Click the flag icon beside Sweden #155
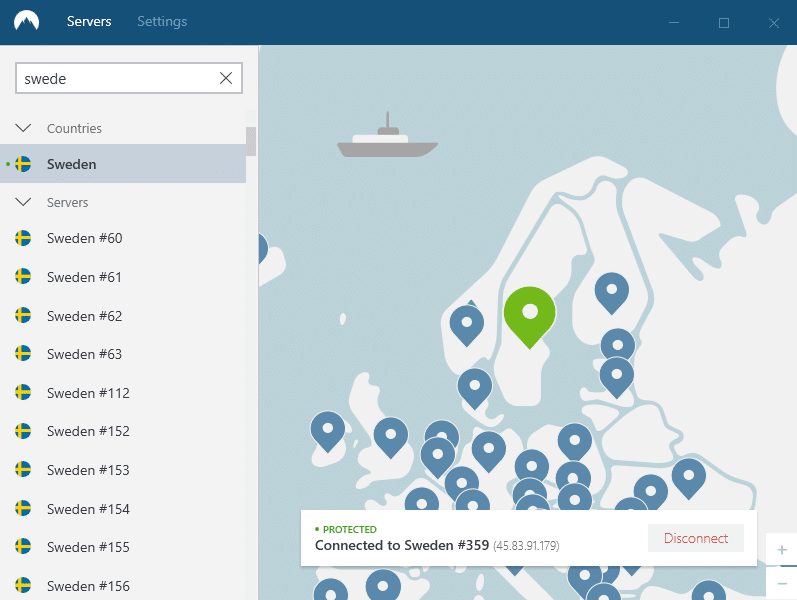This screenshot has height=600, width=797. [23, 547]
